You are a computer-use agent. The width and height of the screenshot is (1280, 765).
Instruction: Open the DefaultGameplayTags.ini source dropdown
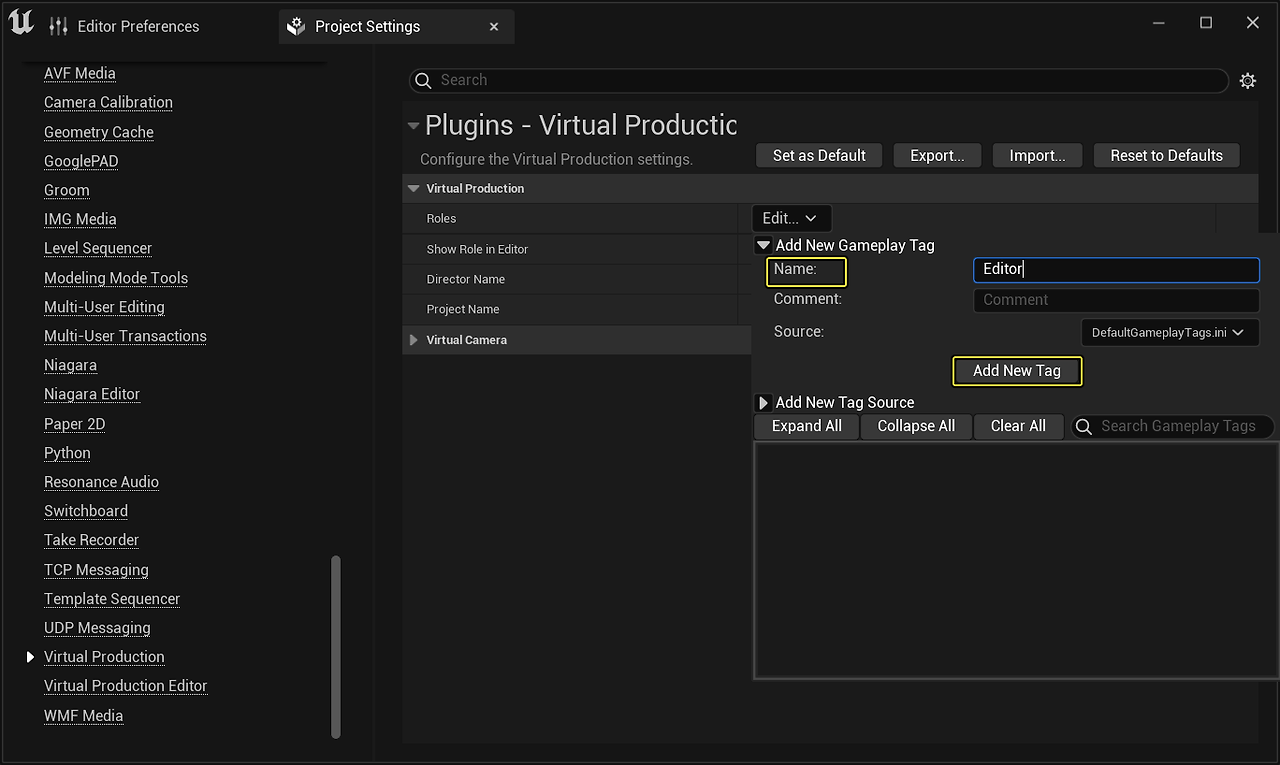pos(1170,332)
